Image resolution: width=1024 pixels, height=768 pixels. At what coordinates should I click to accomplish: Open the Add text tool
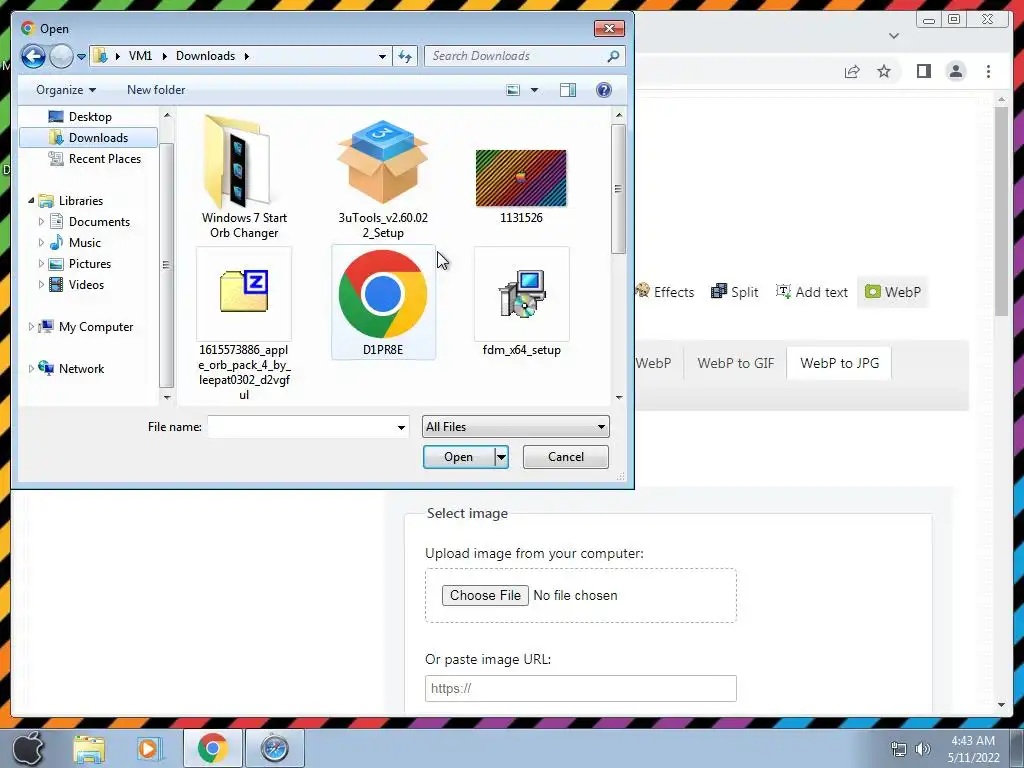[x=812, y=292]
